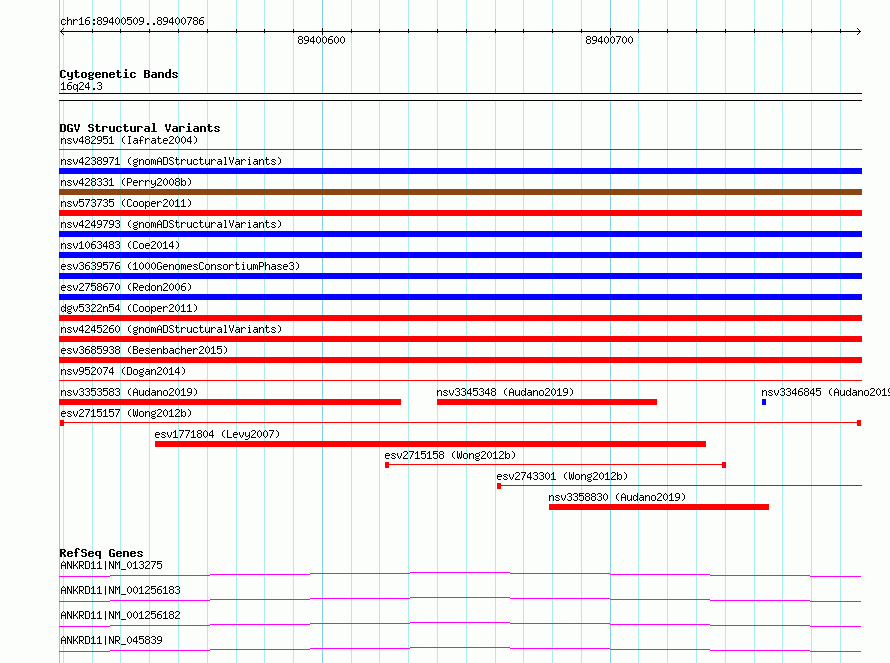The image size is (890, 663).
Task: Open variant esv3685938 (Besenbacher2015)
Action: [x=144, y=350]
